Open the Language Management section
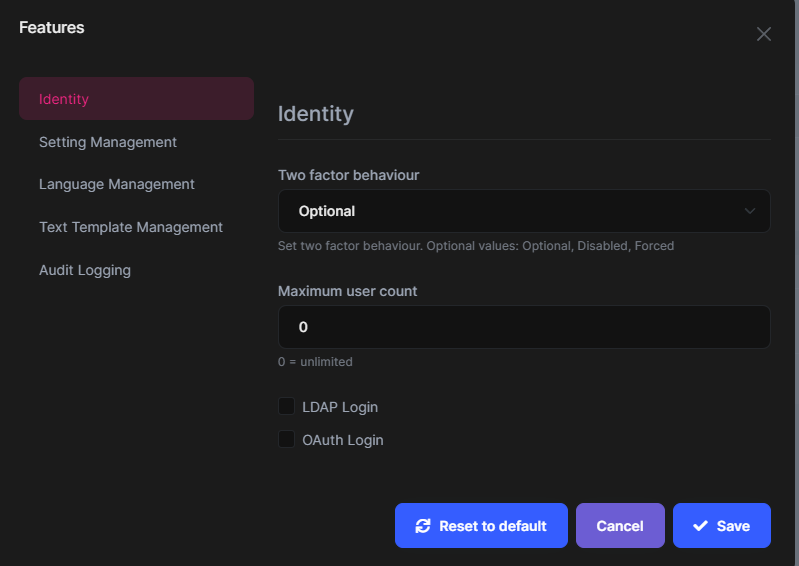799x566 pixels. [x=117, y=184]
